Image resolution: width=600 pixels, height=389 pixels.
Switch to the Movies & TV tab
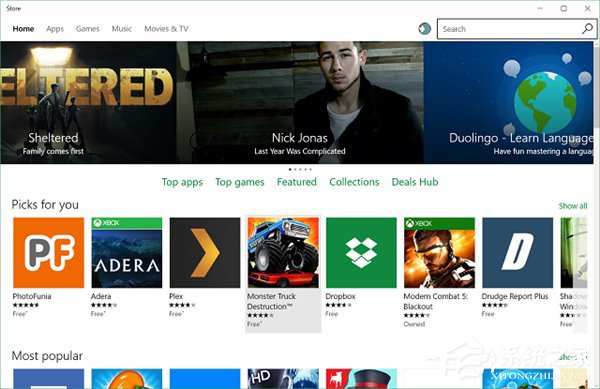166,29
